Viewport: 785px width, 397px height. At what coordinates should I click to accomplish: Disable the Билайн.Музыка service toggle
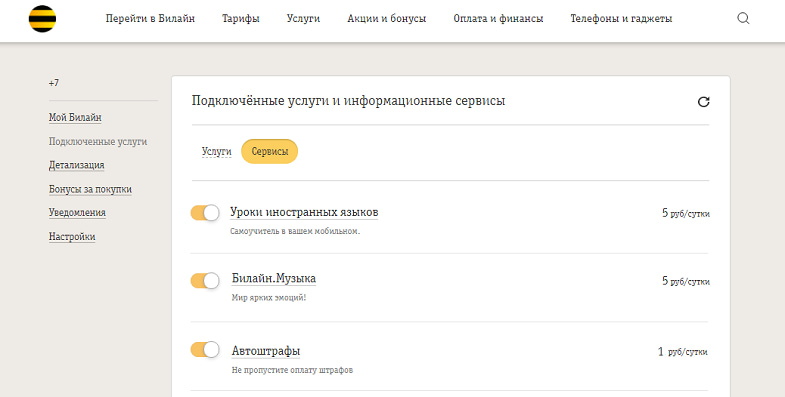tap(205, 280)
